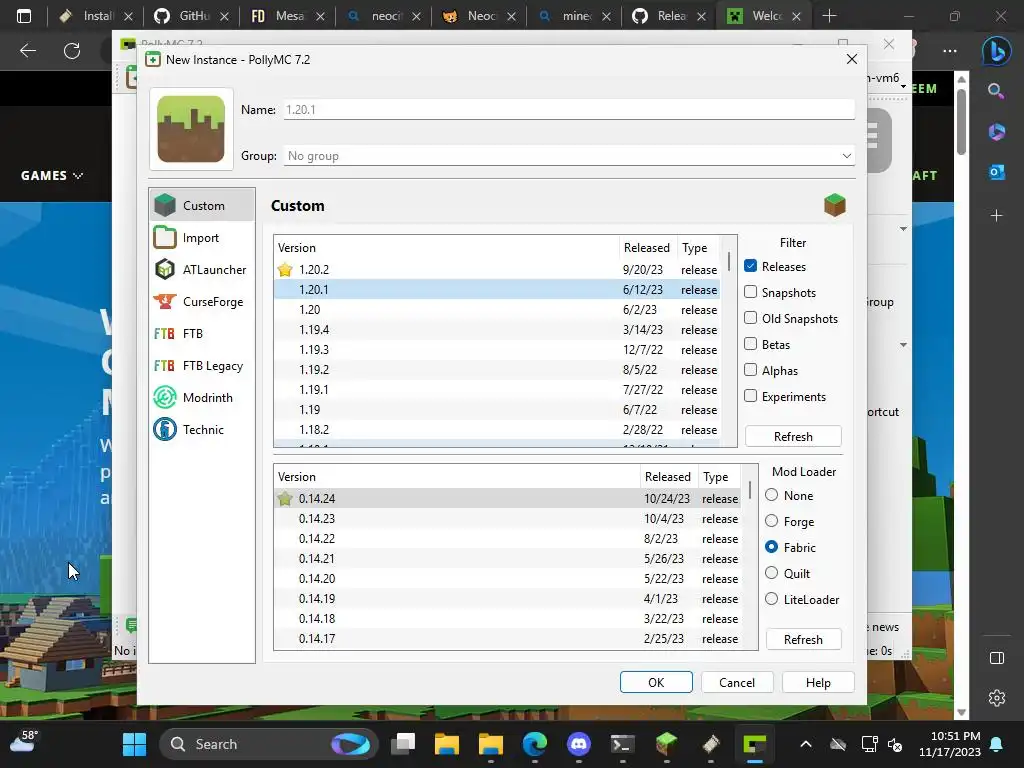This screenshot has height=768, width=1024.
Task: Refresh the mod loader version list
Action: (x=803, y=639)
